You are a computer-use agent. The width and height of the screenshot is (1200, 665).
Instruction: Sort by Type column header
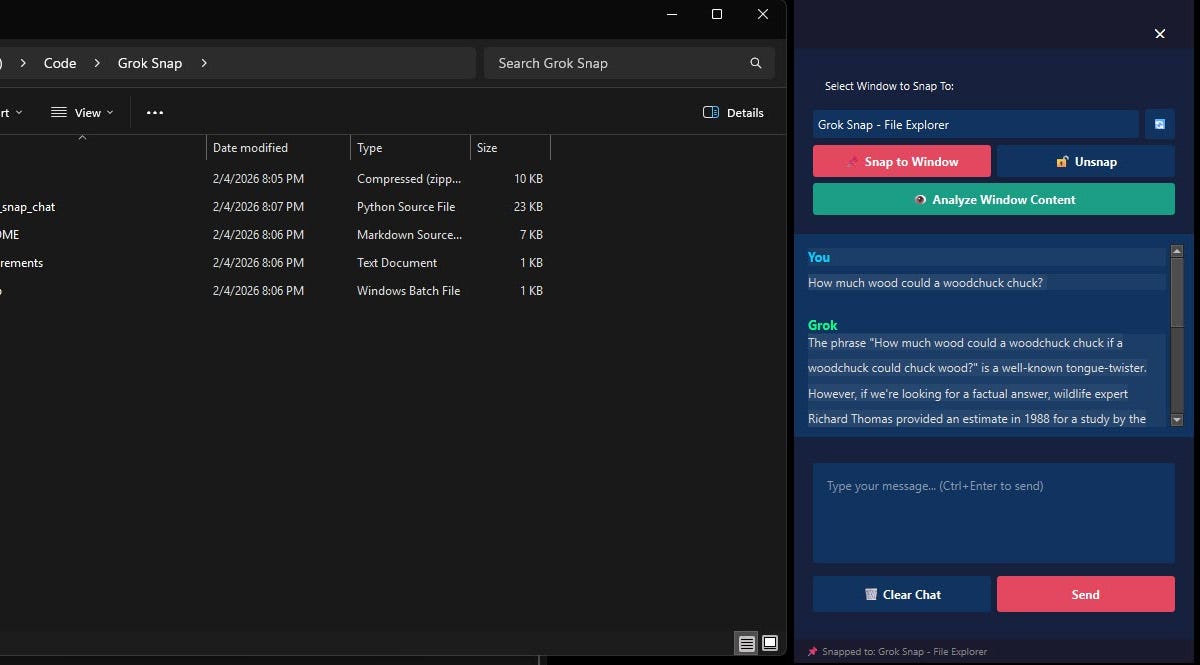(x=410, y=148)
